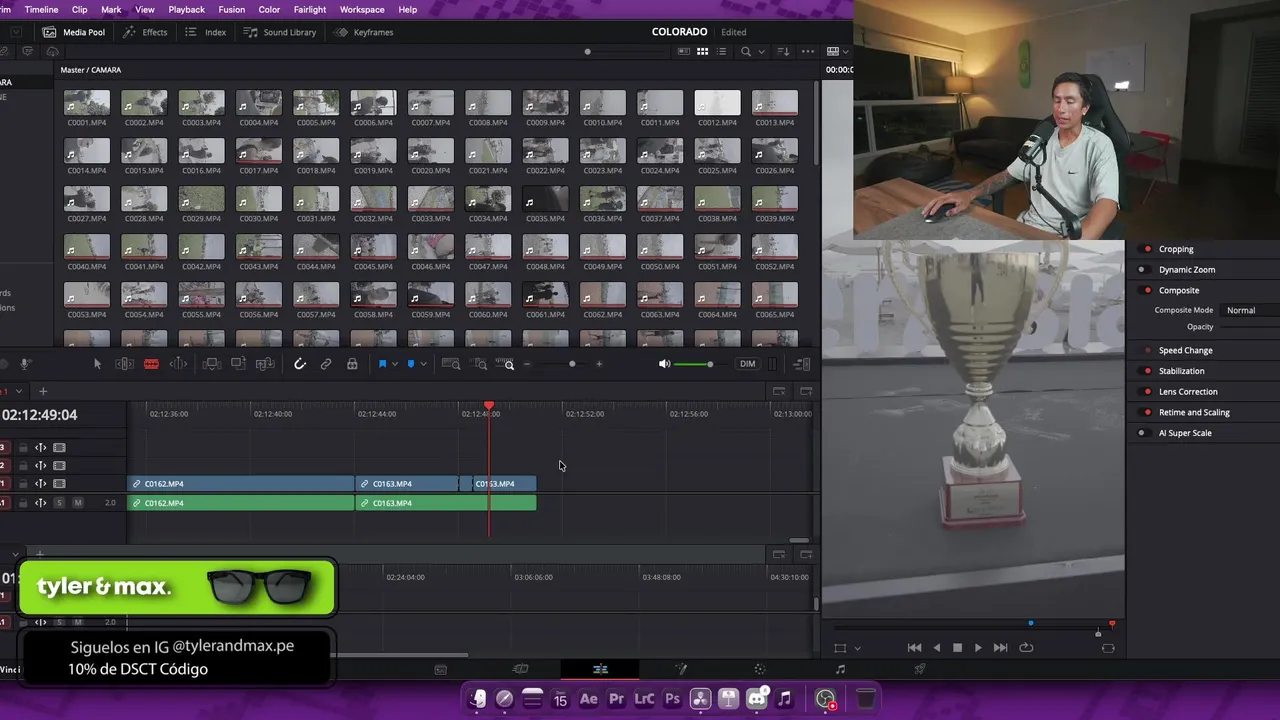Open the Fusion menu
1280x720 pixels.
pos(231,9)
